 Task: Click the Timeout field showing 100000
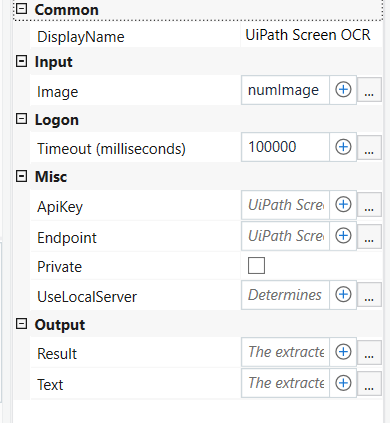click(285, 147)
